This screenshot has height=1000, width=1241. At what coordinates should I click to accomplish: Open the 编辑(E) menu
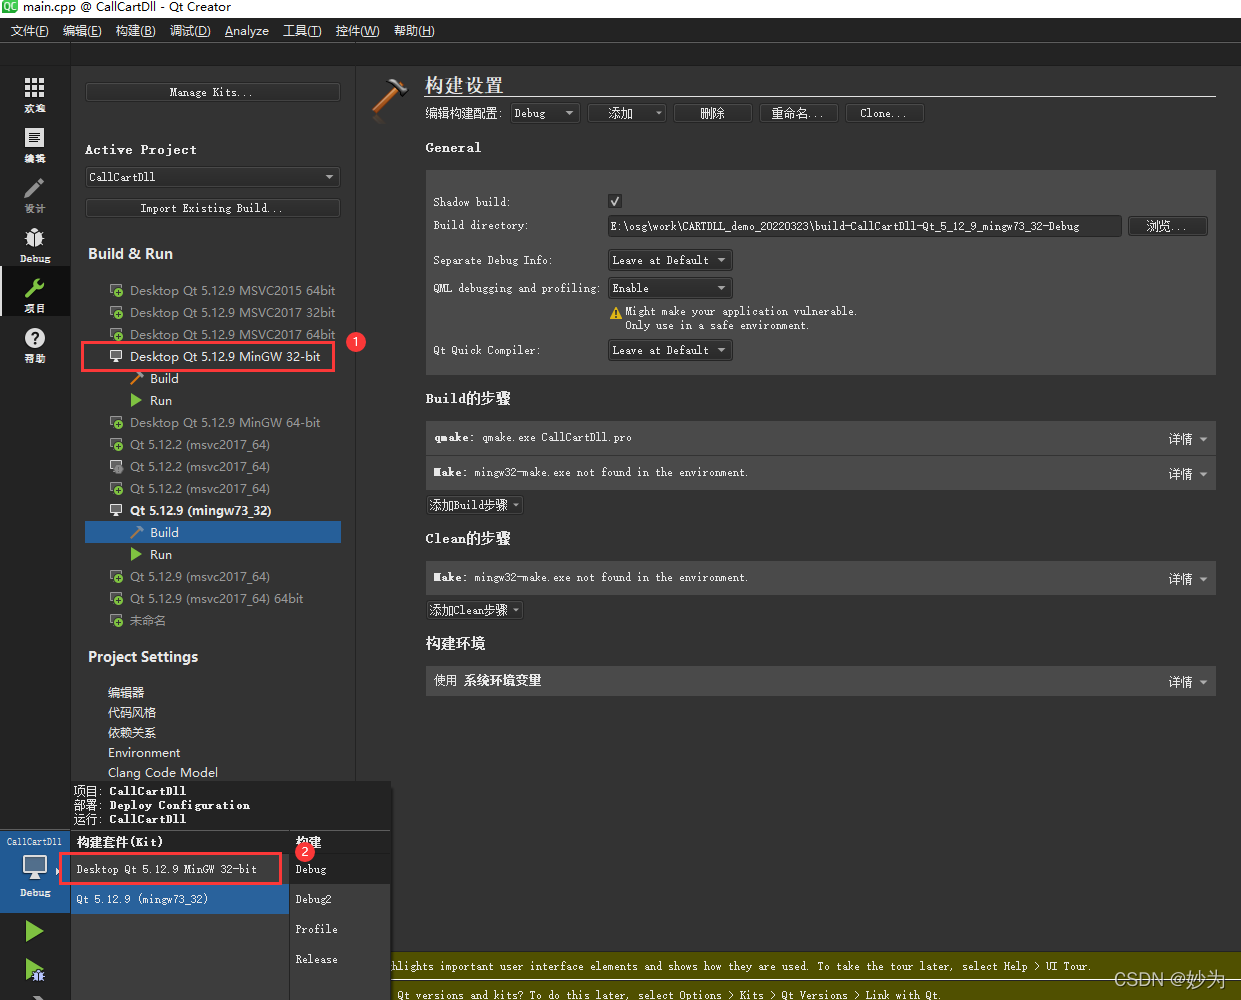click(82, 31)
